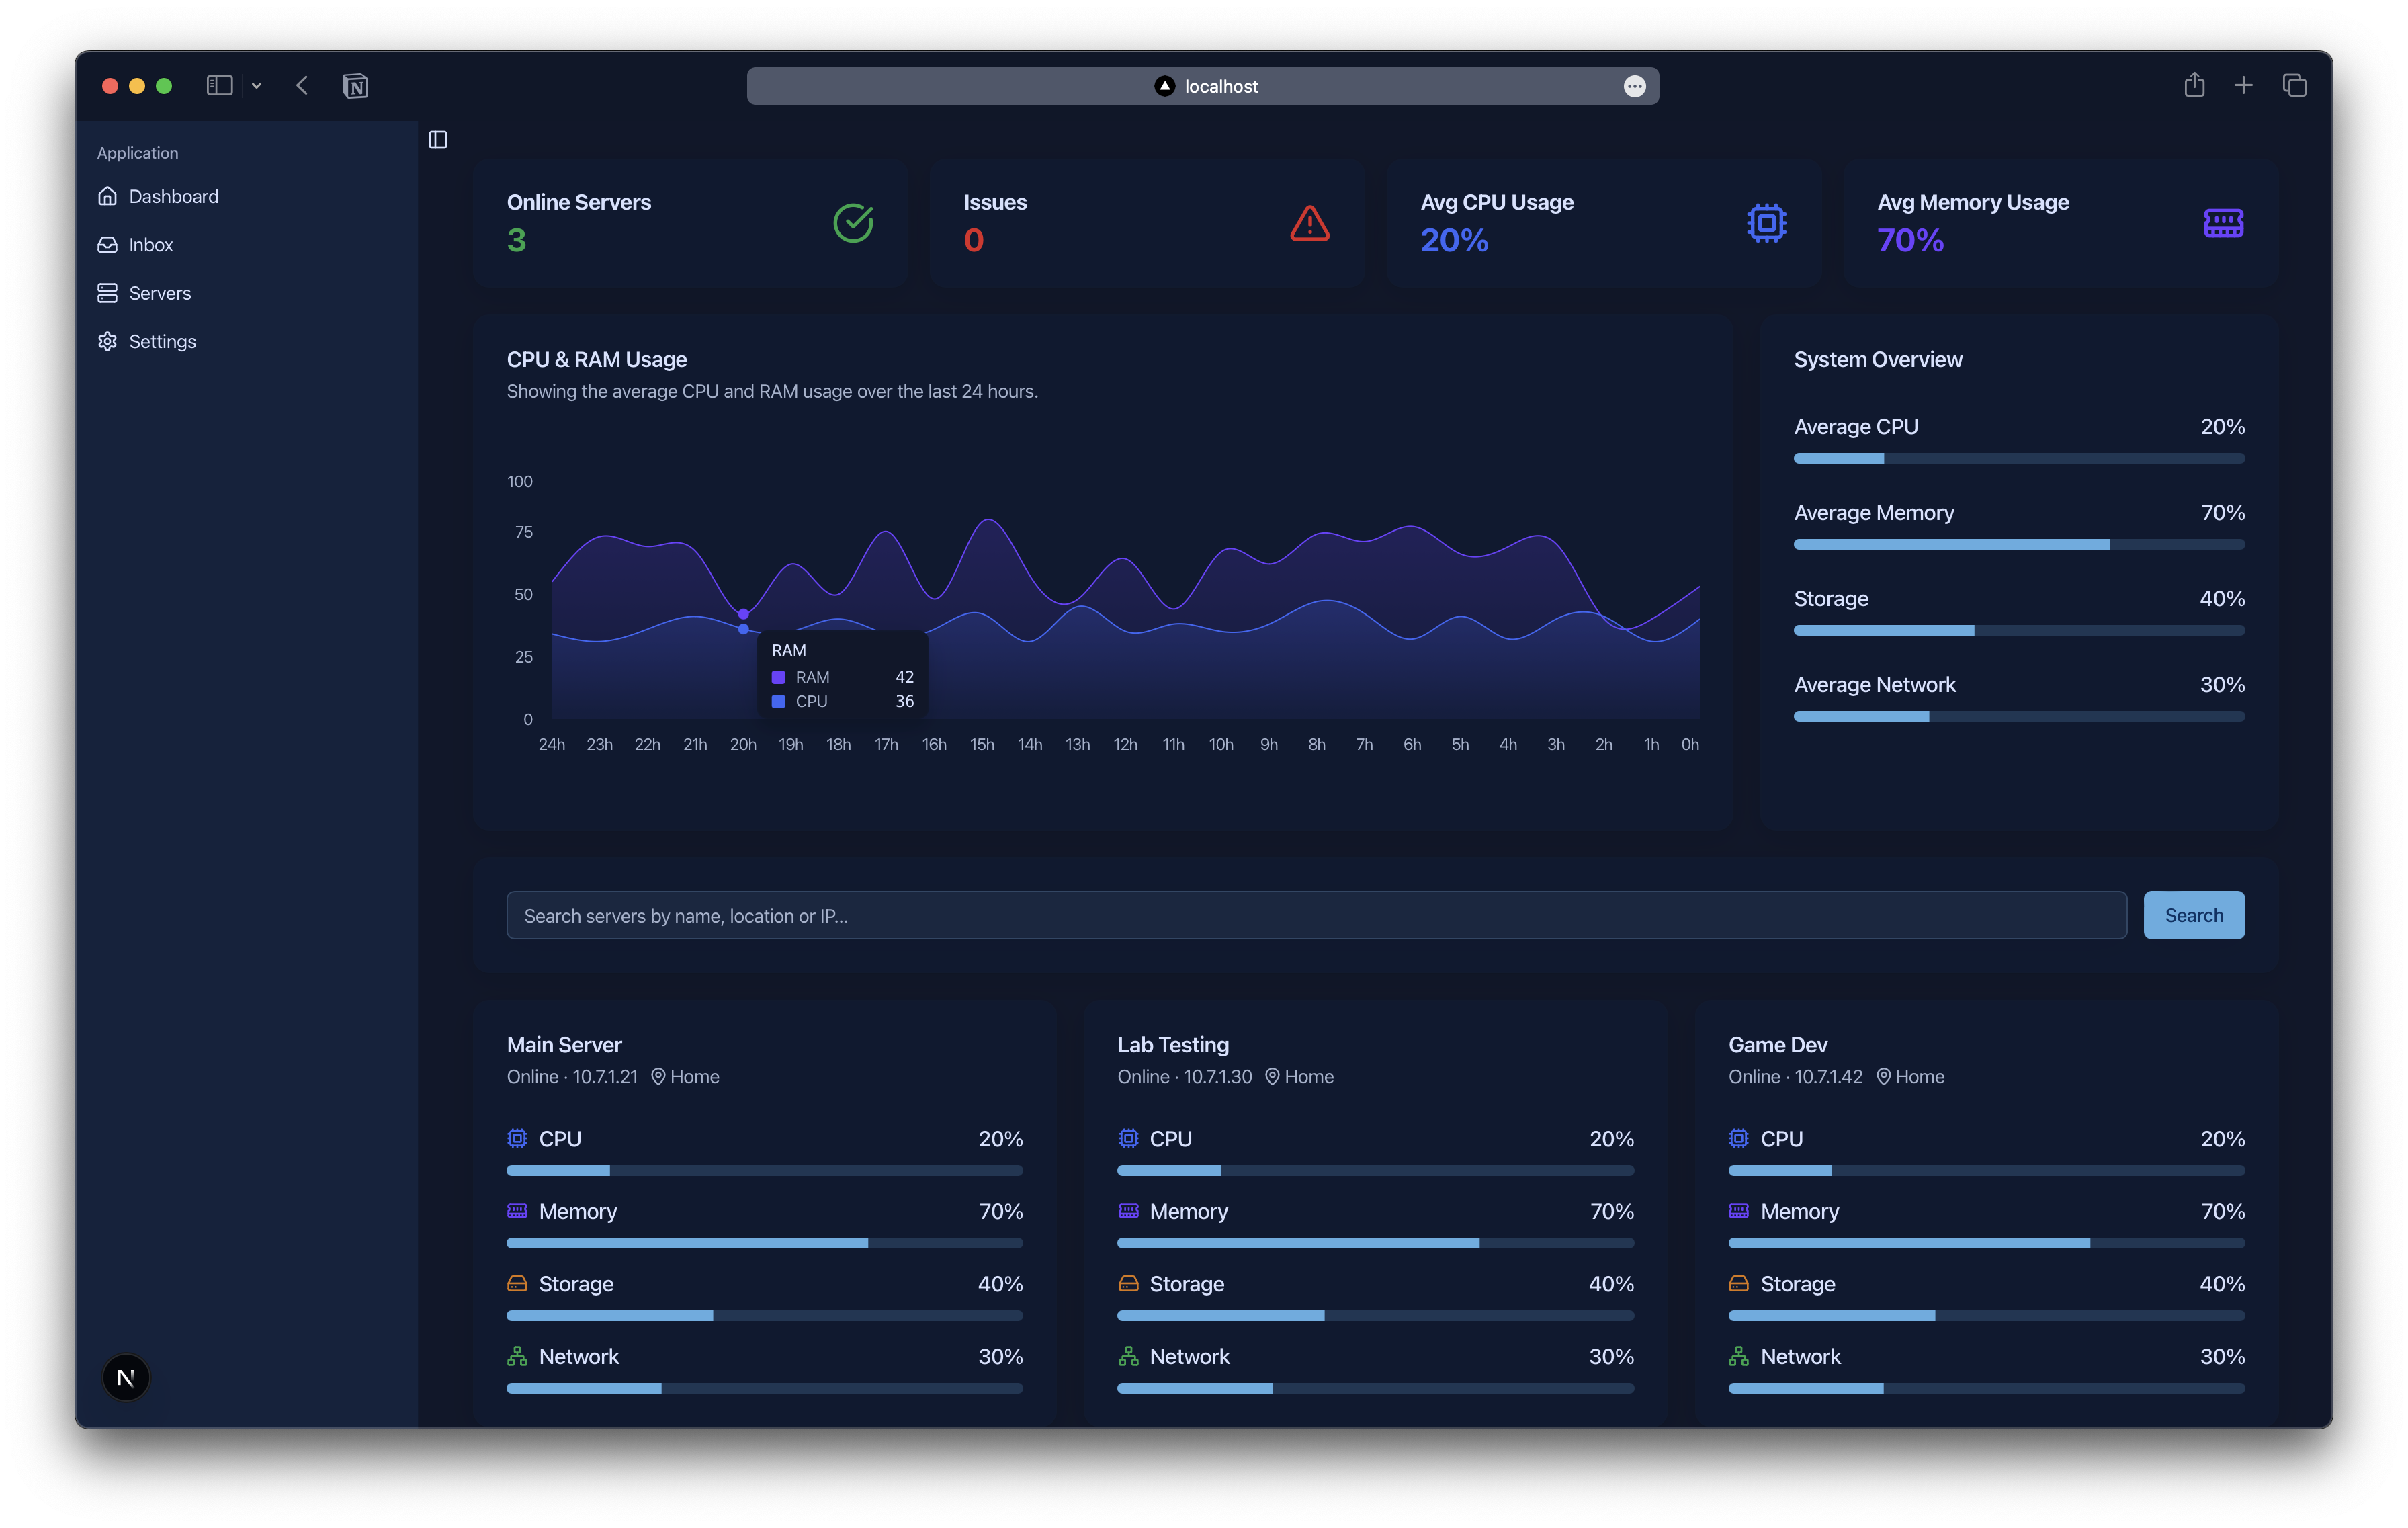Click the Average CPU progress bar
The image size is (2408, 1528).
2019,458
